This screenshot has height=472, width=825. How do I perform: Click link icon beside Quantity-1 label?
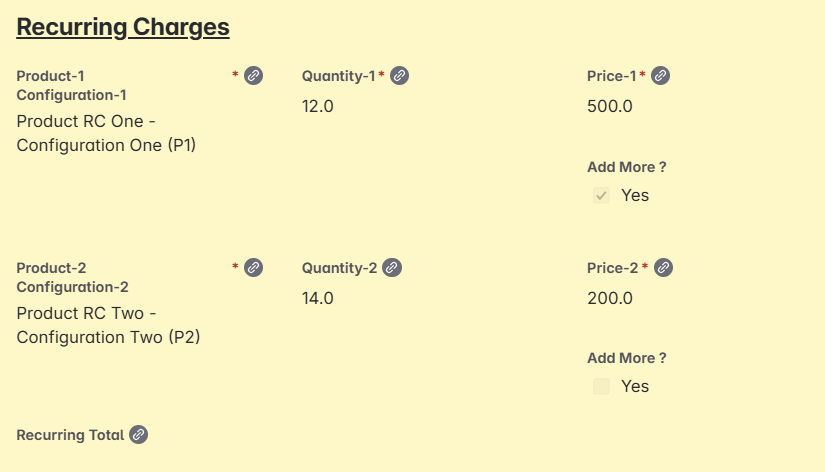(x=399, y=76)
